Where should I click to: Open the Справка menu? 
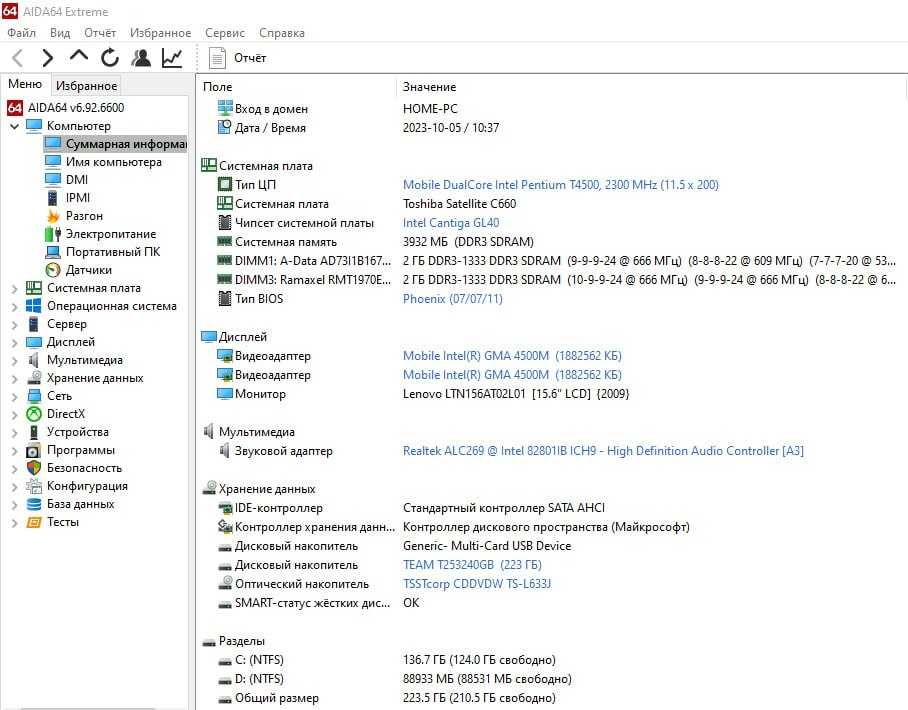point(281,33)
